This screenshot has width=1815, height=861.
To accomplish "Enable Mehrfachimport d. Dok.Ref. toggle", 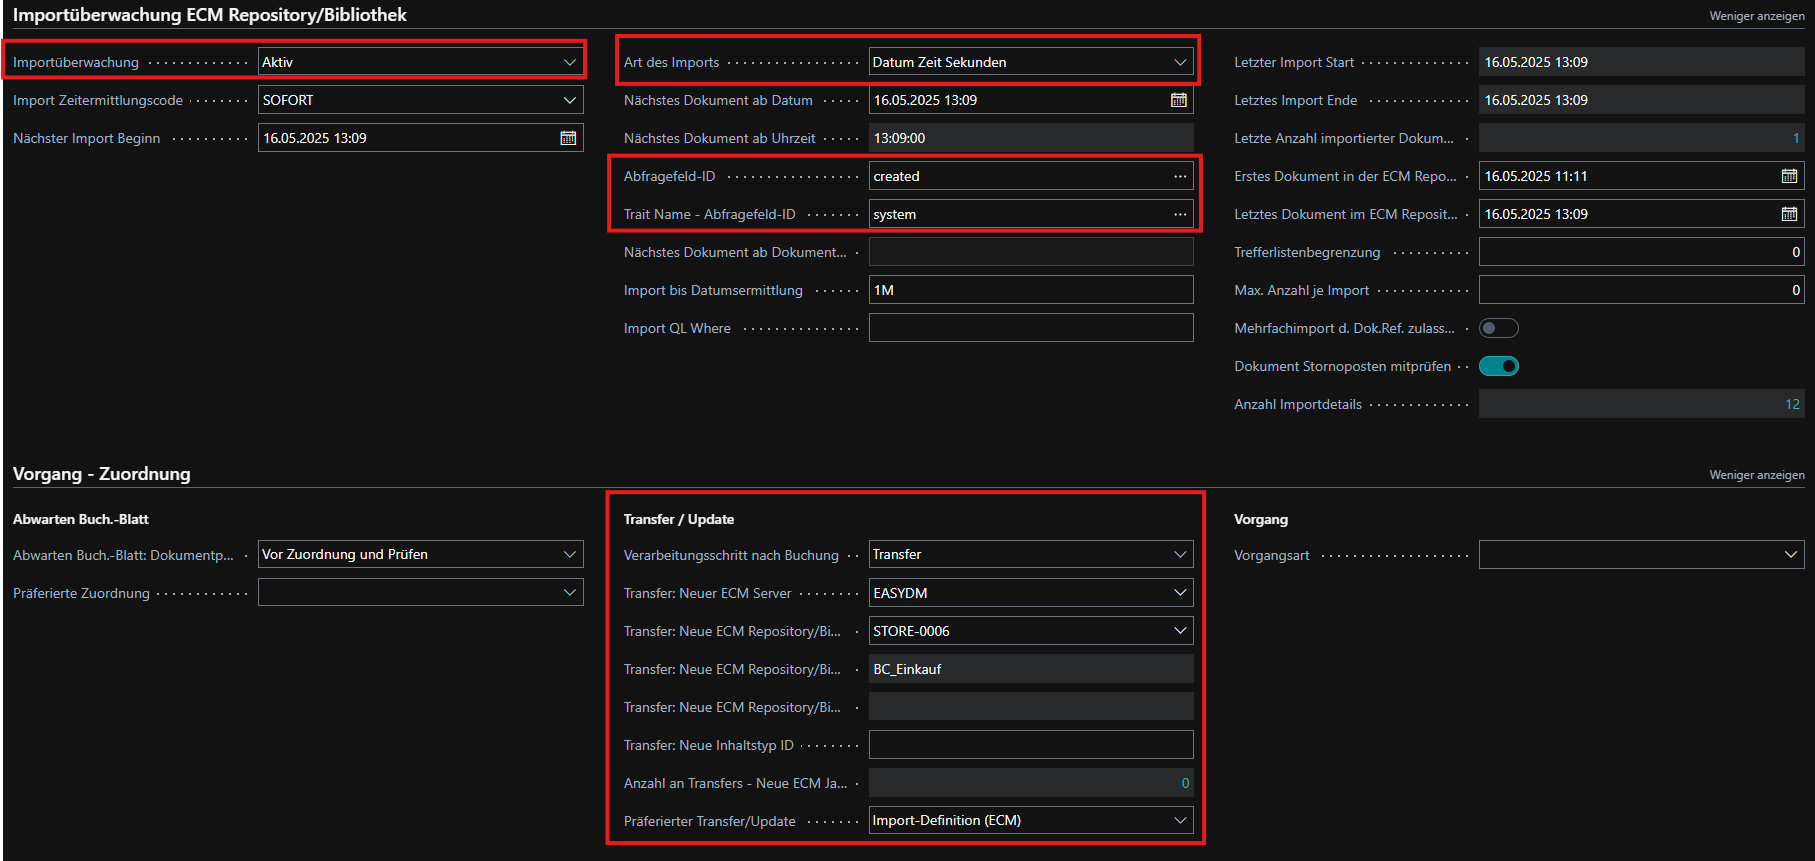I will coord(1498,328).
